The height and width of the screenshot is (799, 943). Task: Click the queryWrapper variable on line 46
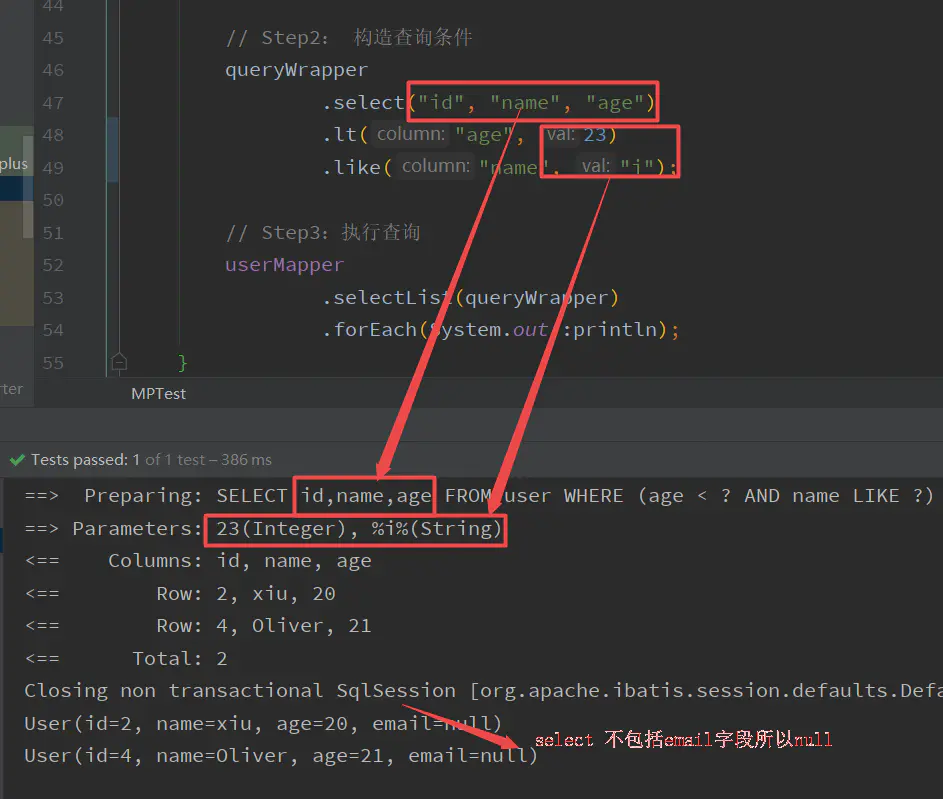[295, 70]
